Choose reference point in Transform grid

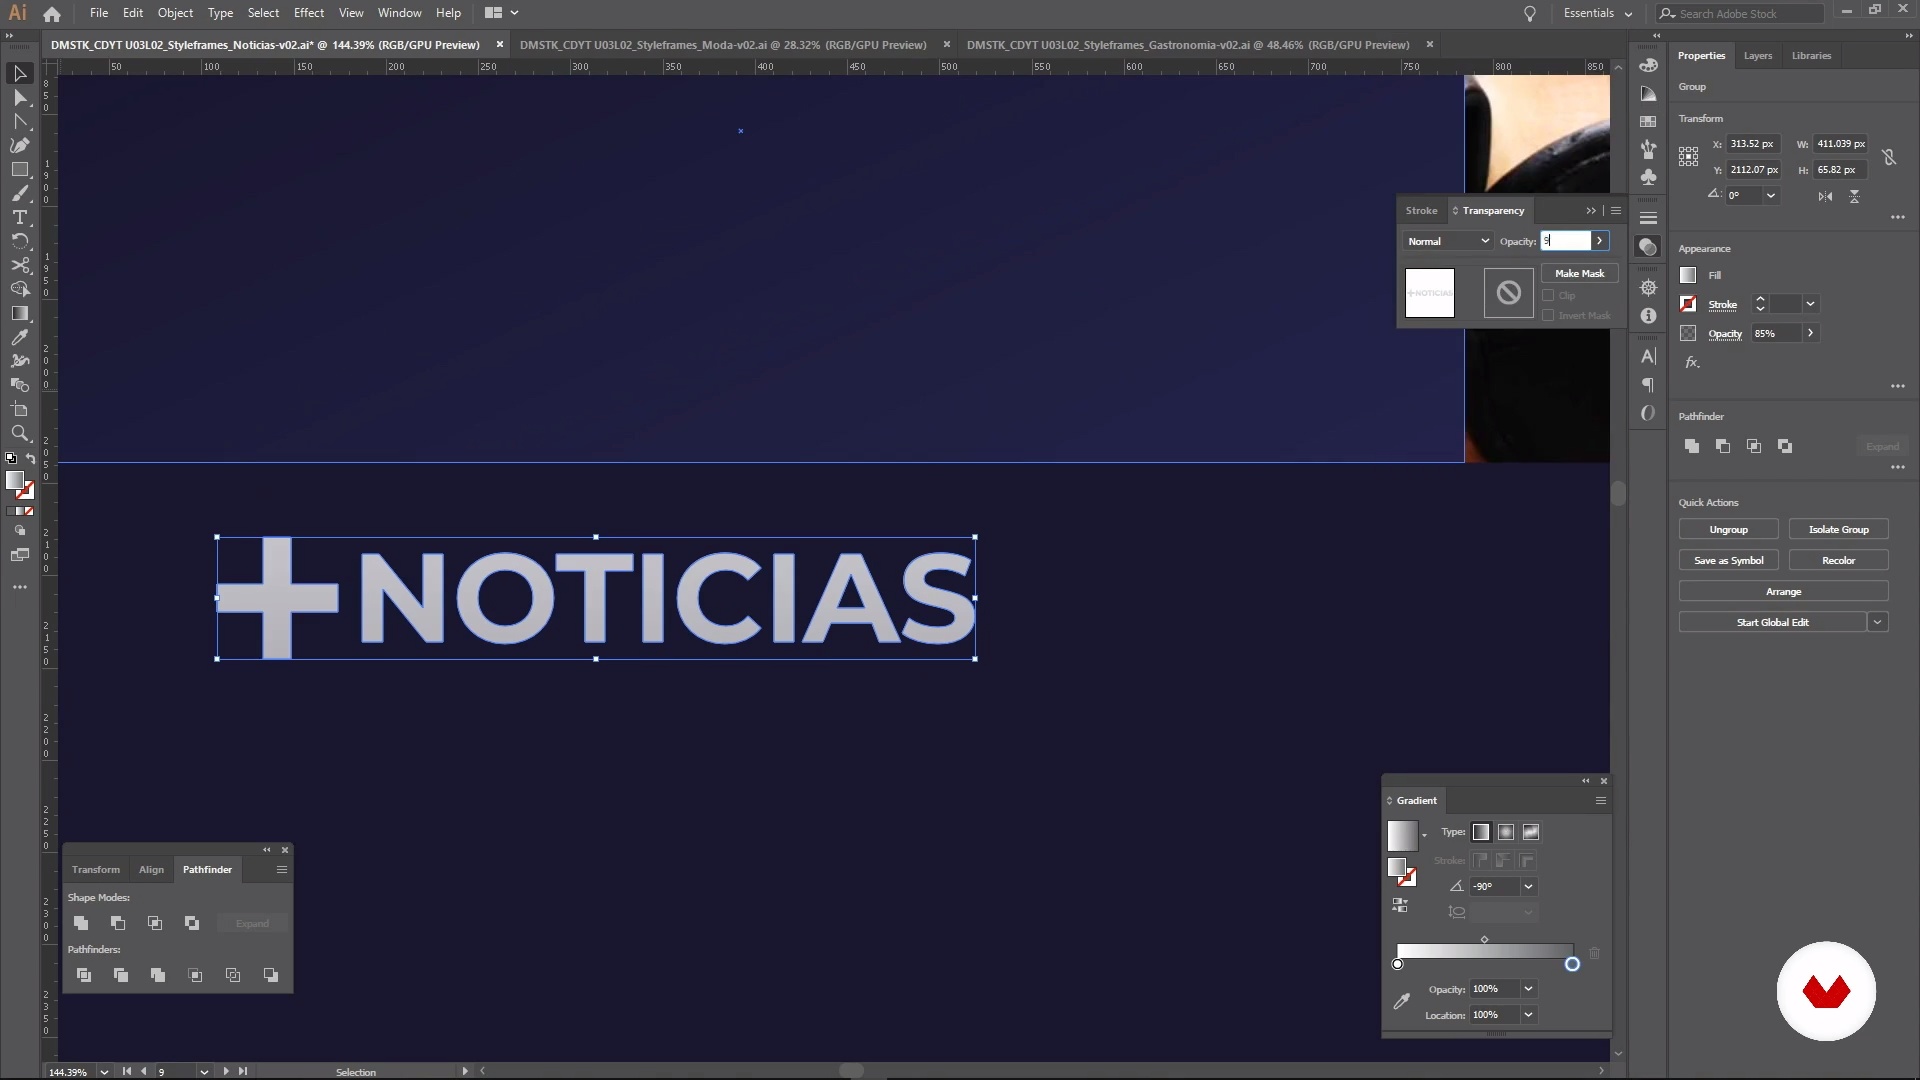click(x=1688, y=156)
